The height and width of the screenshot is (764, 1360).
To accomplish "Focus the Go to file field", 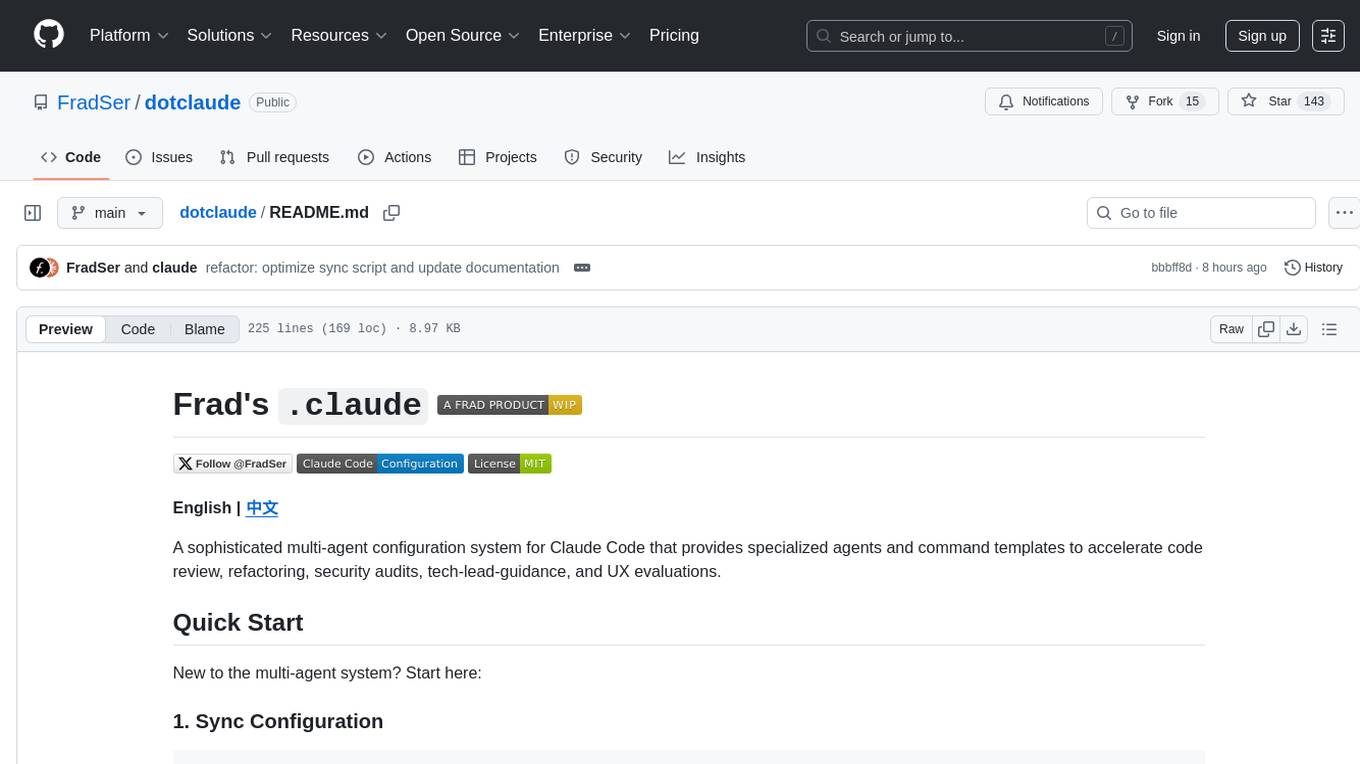I will pos(1201,213).
